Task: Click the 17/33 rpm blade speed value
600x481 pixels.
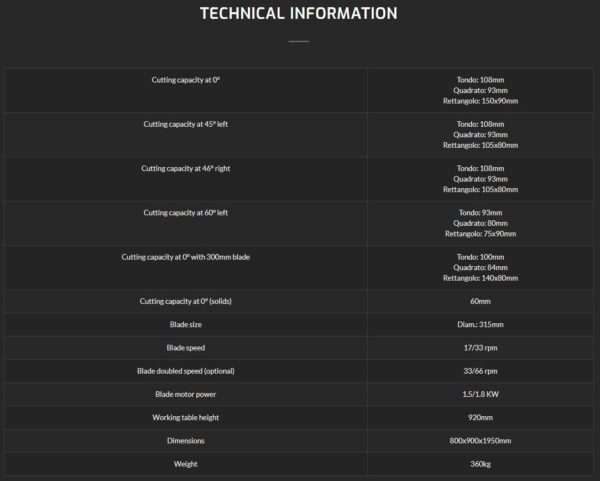Action: [x=481, y=348]
